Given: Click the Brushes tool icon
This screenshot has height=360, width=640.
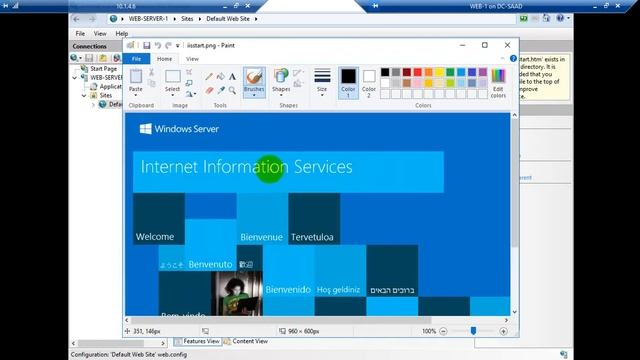Looking at the screenshot, I should point(254,77).
